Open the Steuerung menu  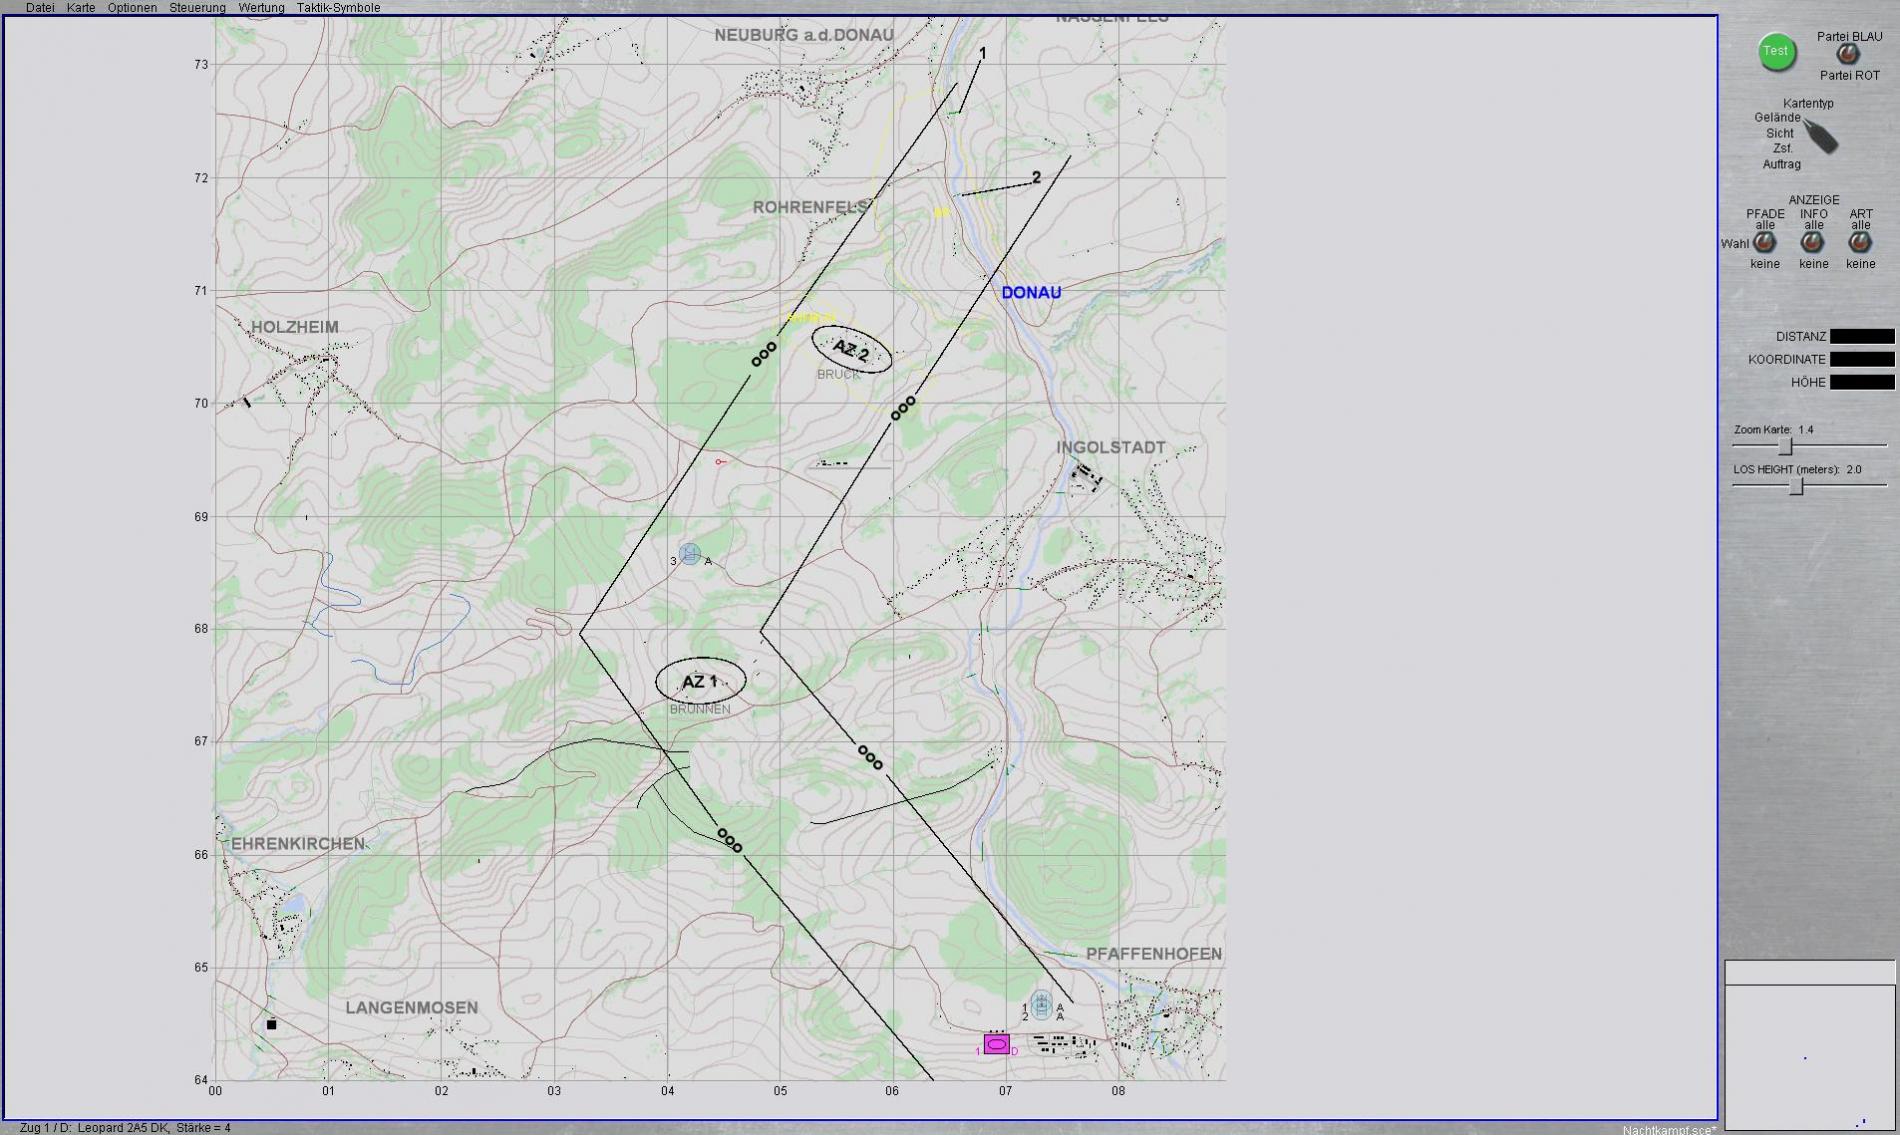197,8
